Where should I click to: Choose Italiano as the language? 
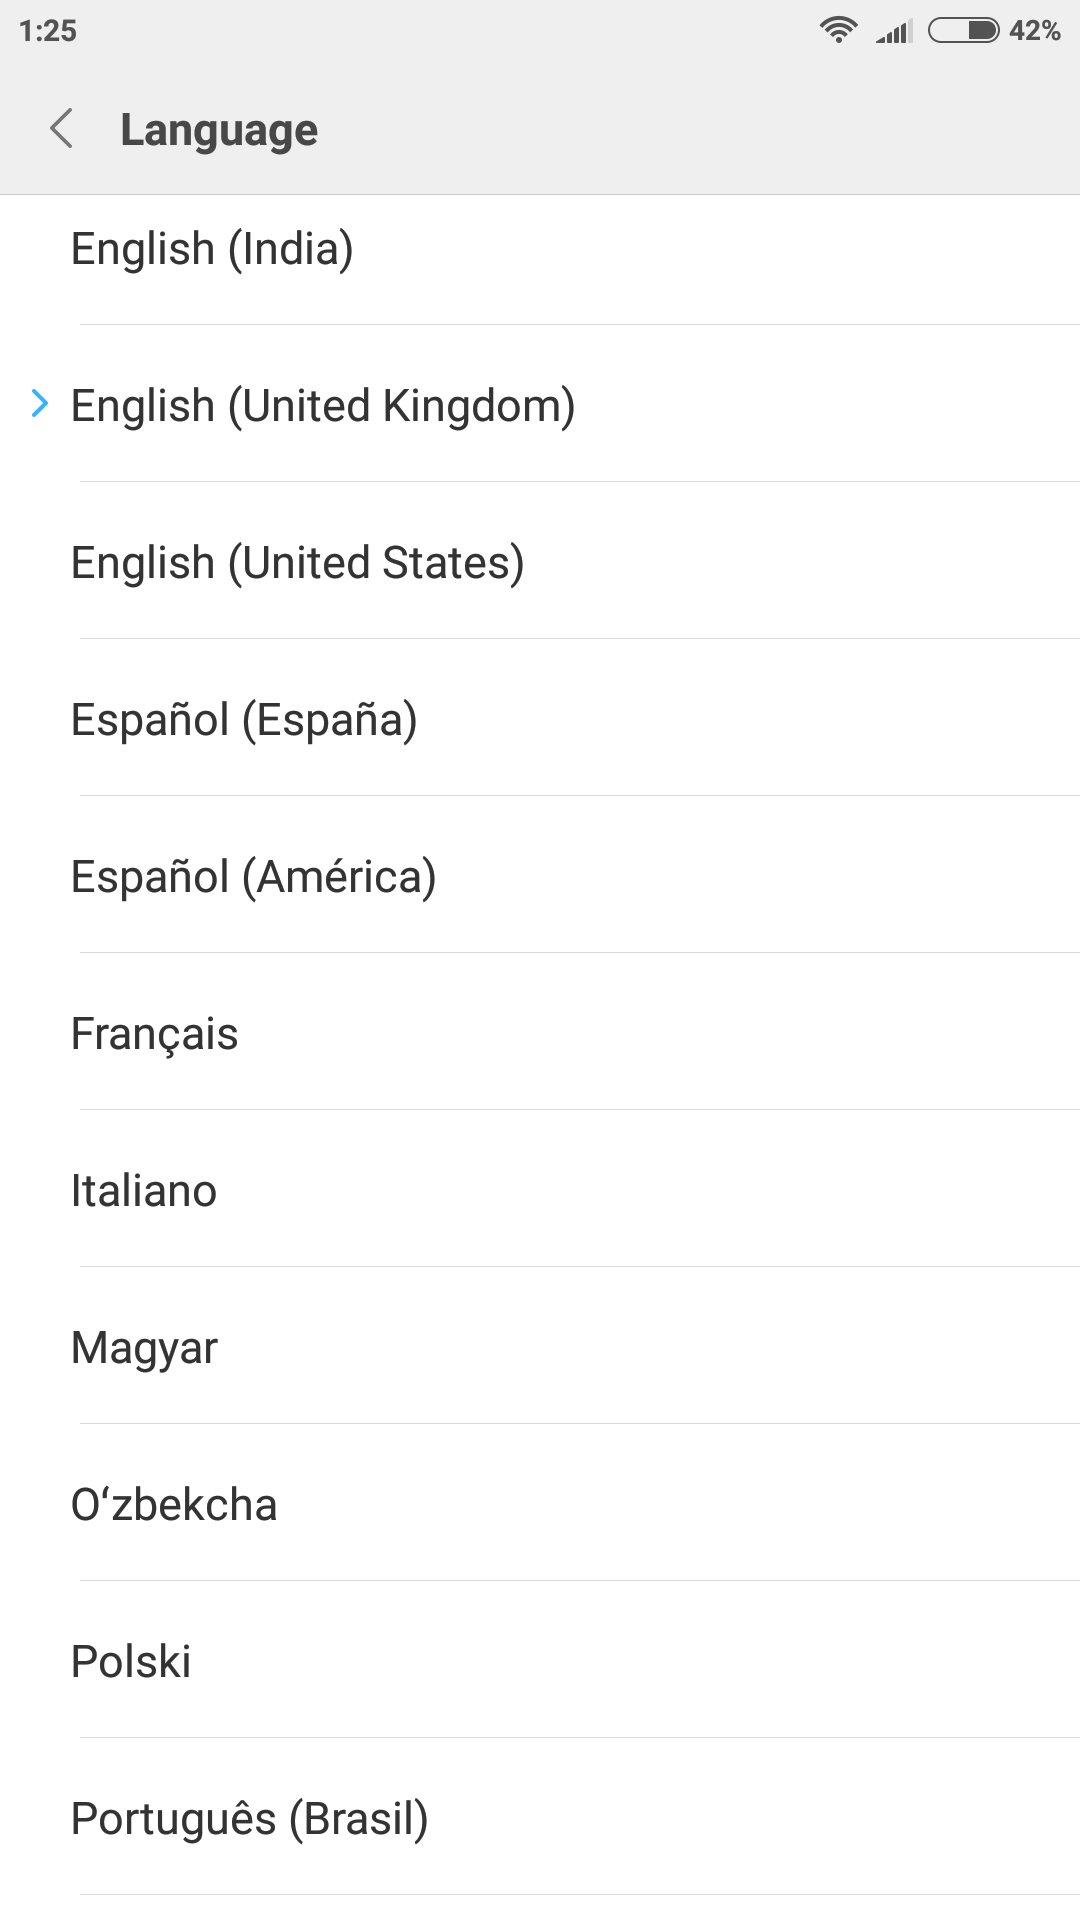144,1191
